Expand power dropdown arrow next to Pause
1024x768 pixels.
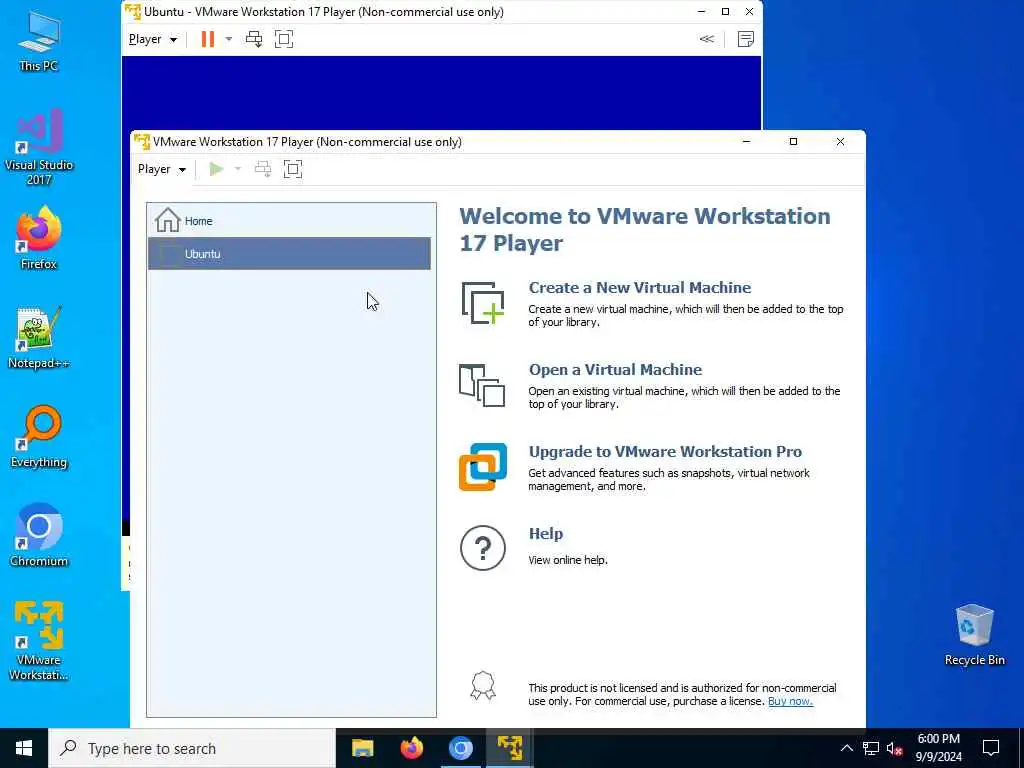pos(229,39)
